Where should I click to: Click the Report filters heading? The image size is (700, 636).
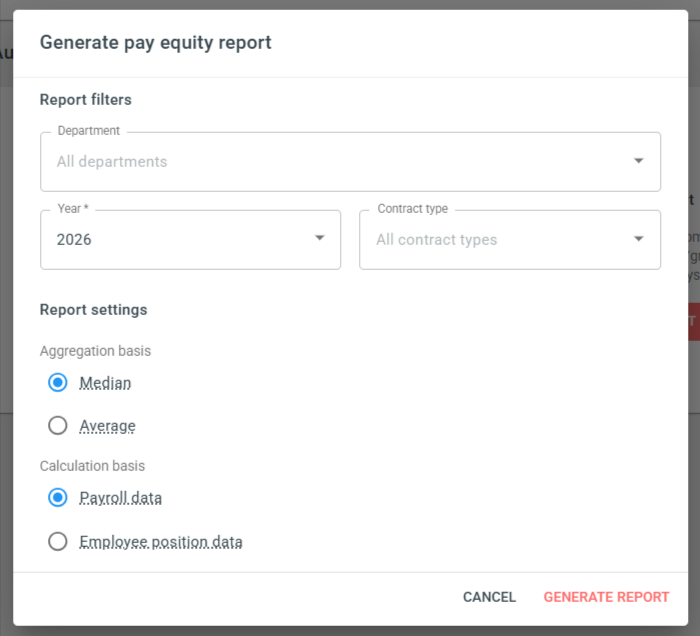click(x=86, y=100)
